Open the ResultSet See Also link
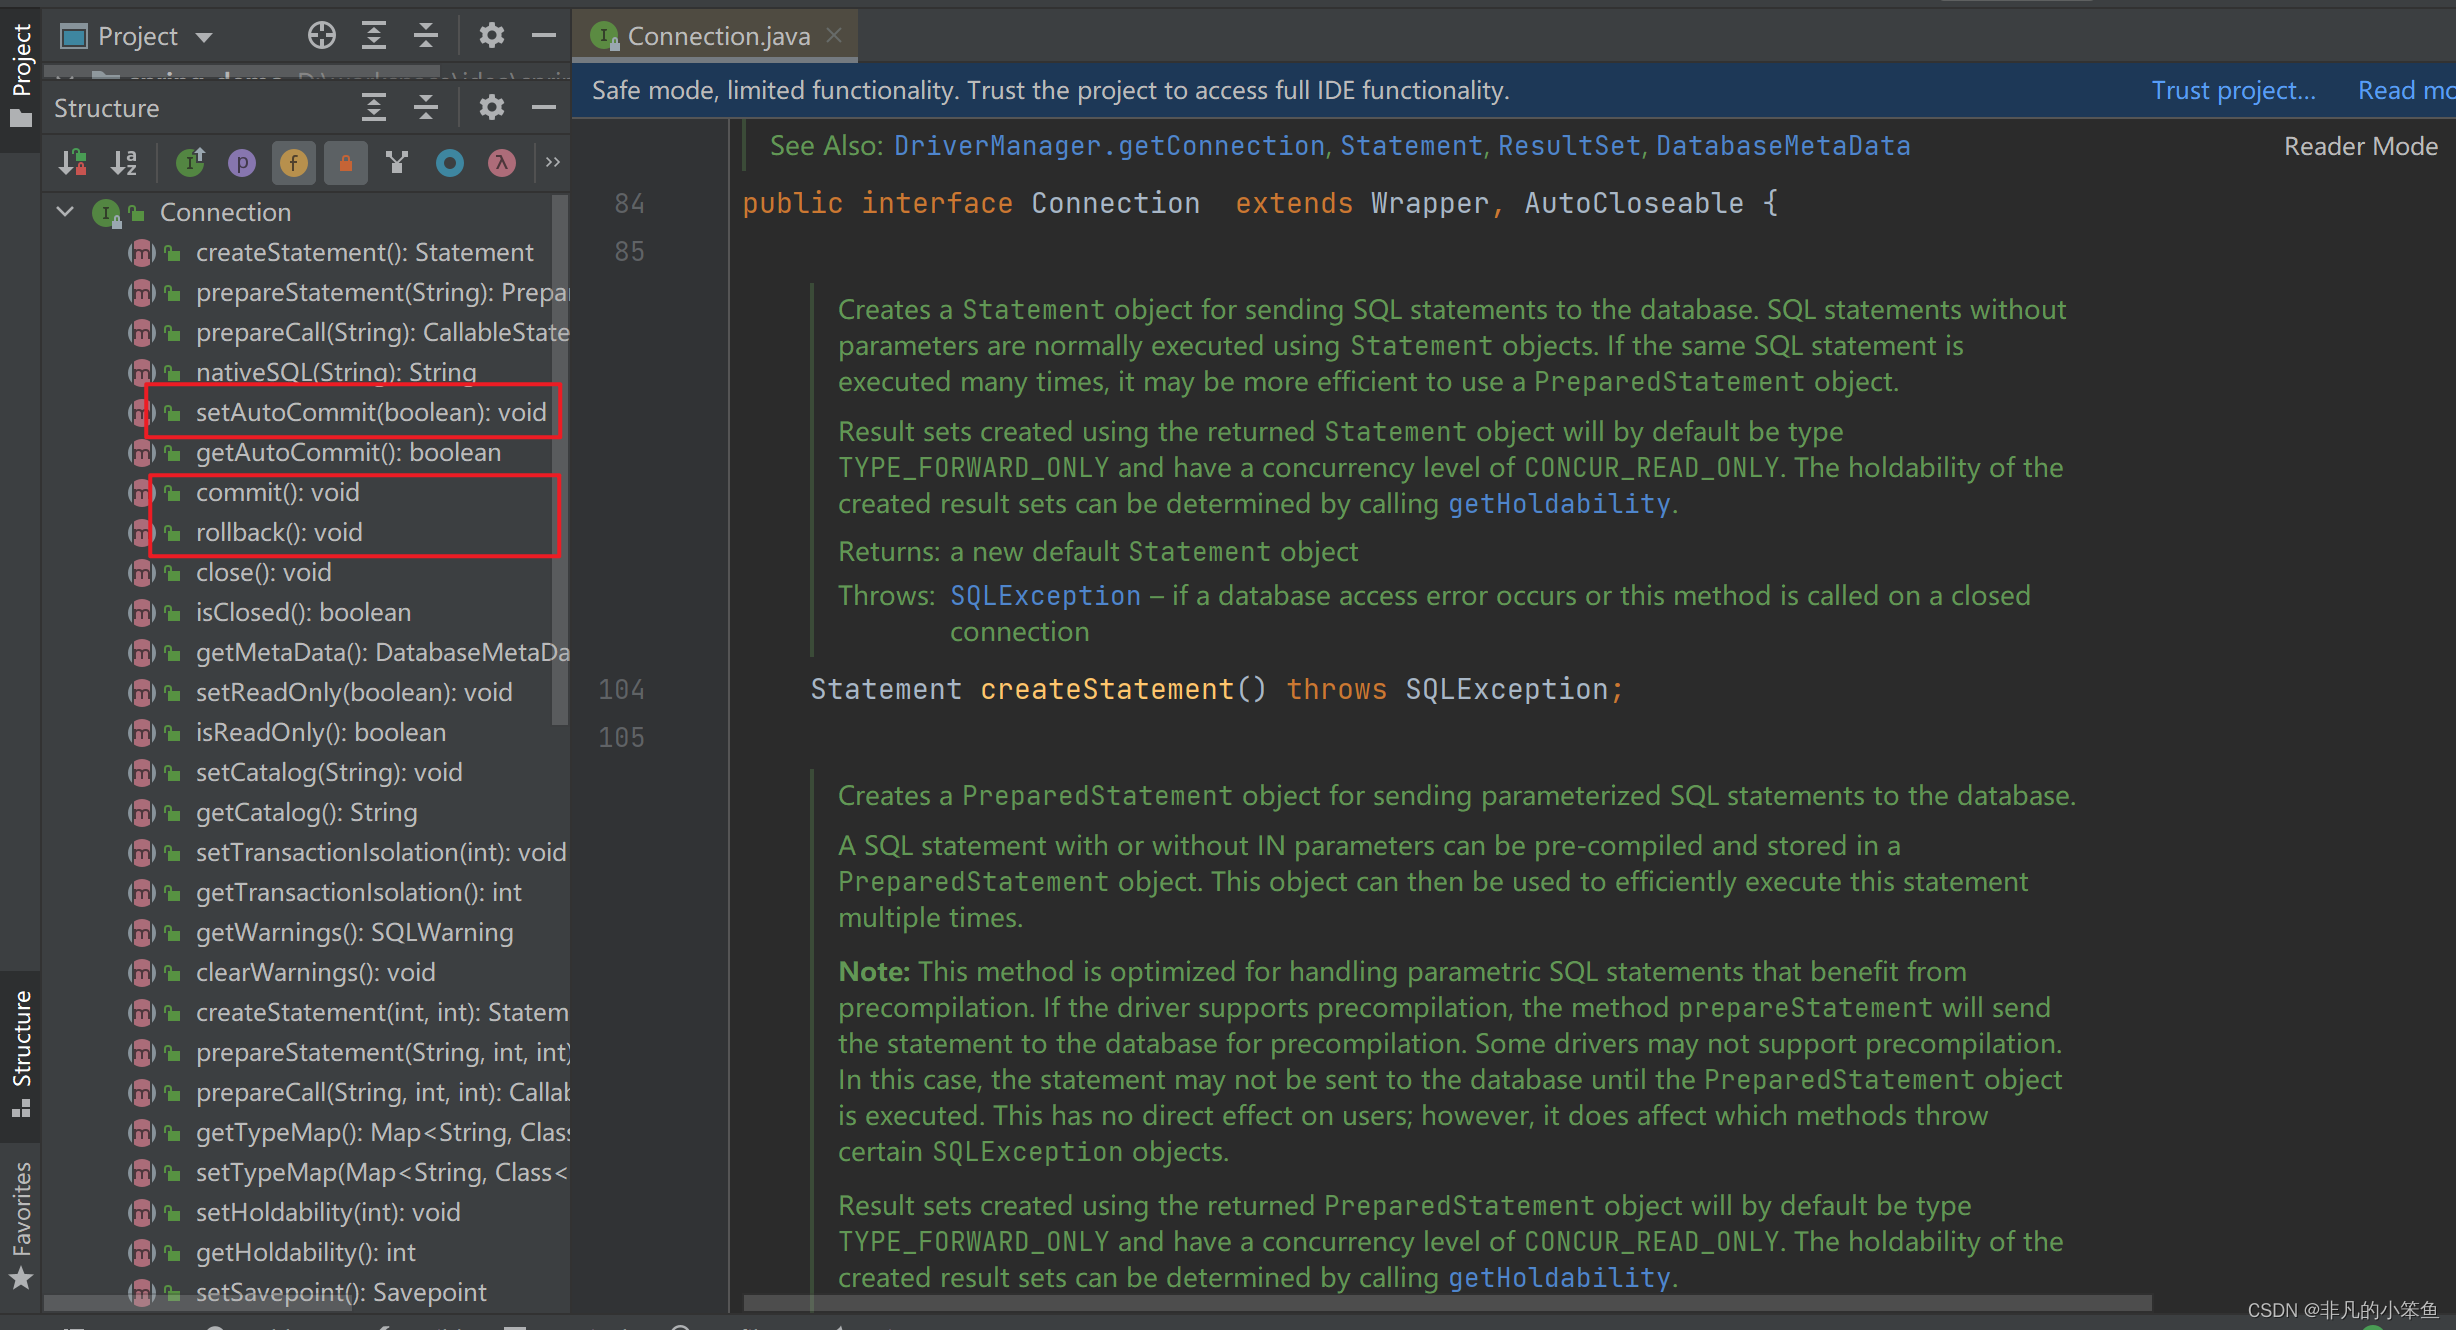The width and height of the screenshot is (2456, 1330). click(x=1569, y=146)
